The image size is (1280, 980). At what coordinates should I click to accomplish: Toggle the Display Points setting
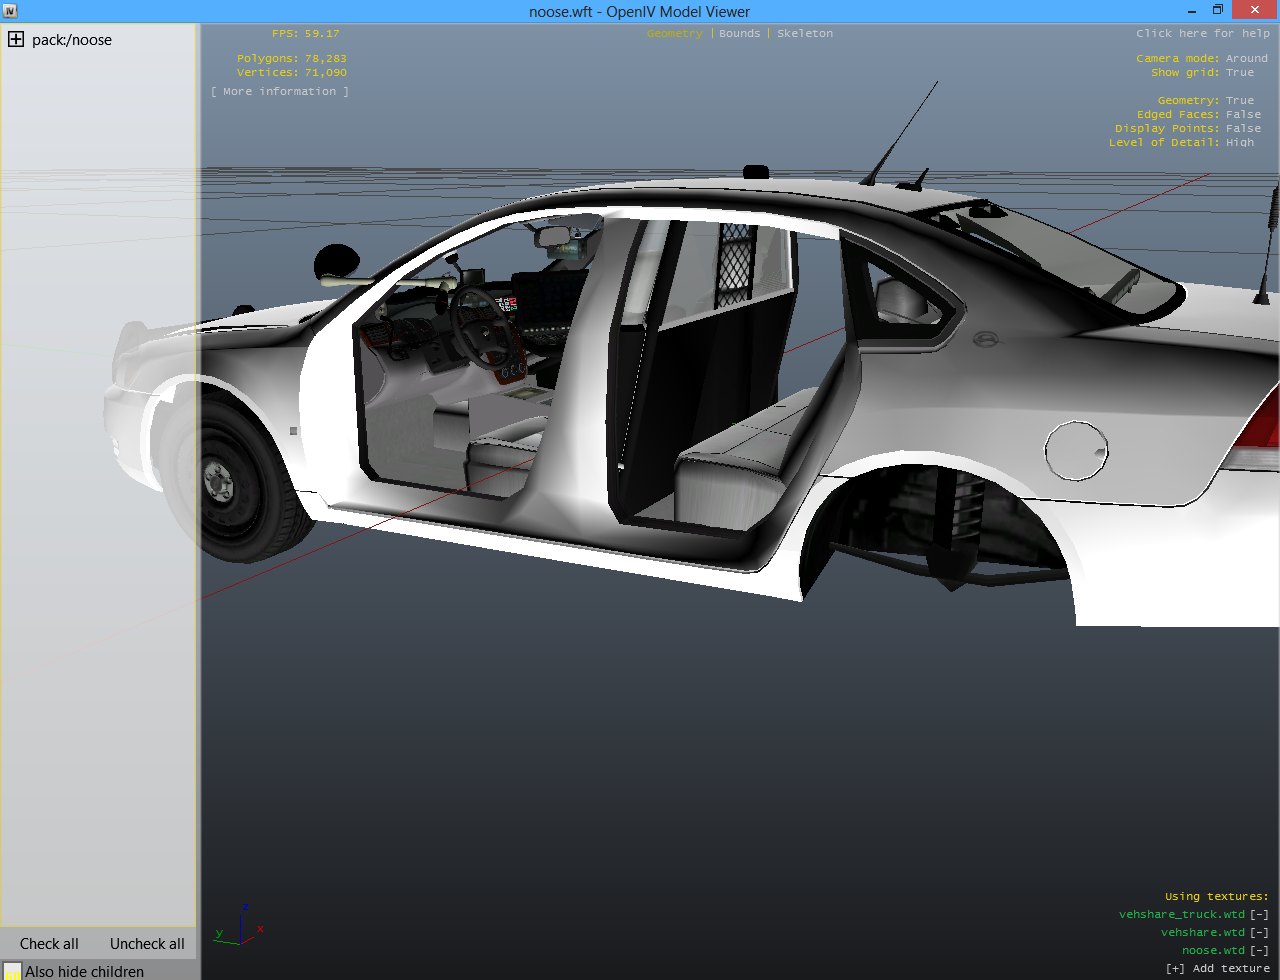point(1243,128)
